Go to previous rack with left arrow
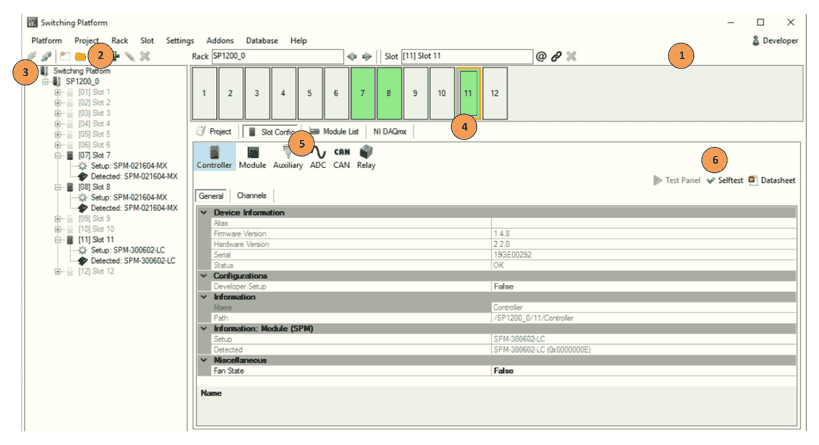Viewport: 819px width, 445px height. 352,56
